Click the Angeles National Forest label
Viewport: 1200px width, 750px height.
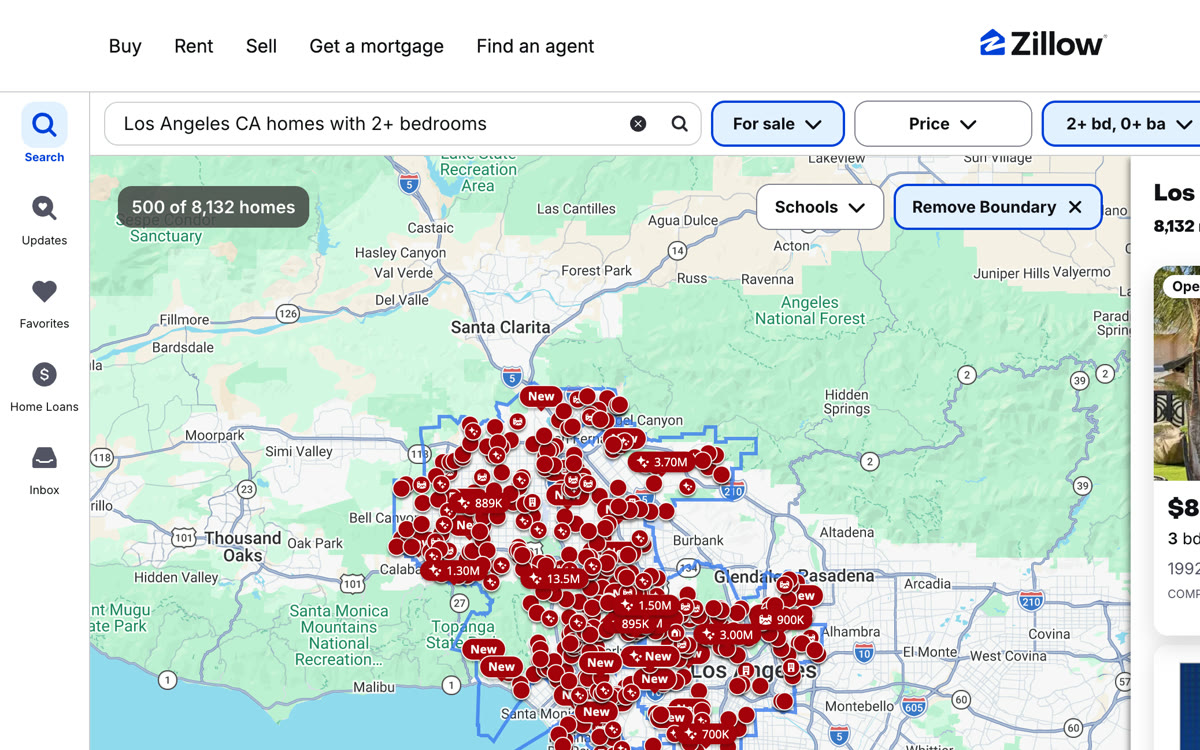[x=810, y=310]
